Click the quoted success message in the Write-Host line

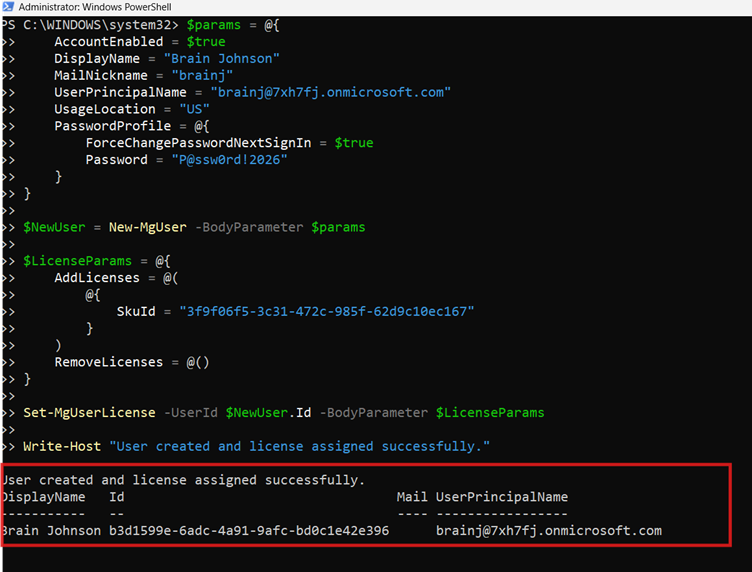(x=299, y=446)
